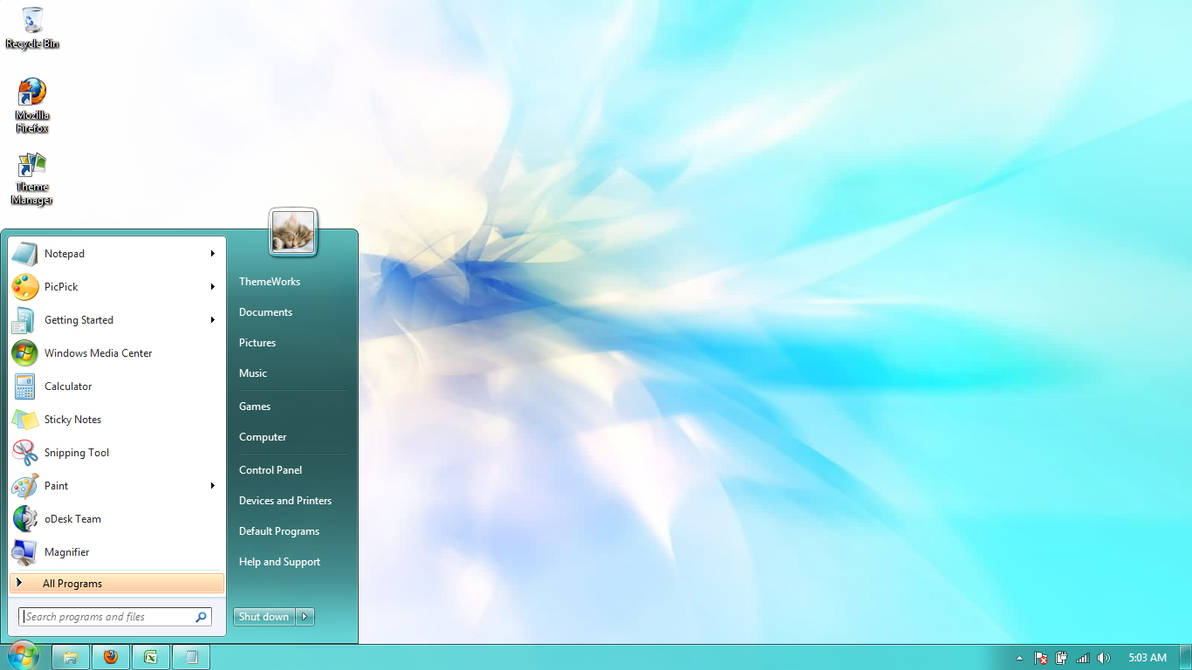1192x670 pixels.
Task: Click the Shut down button
Action: 262,617
